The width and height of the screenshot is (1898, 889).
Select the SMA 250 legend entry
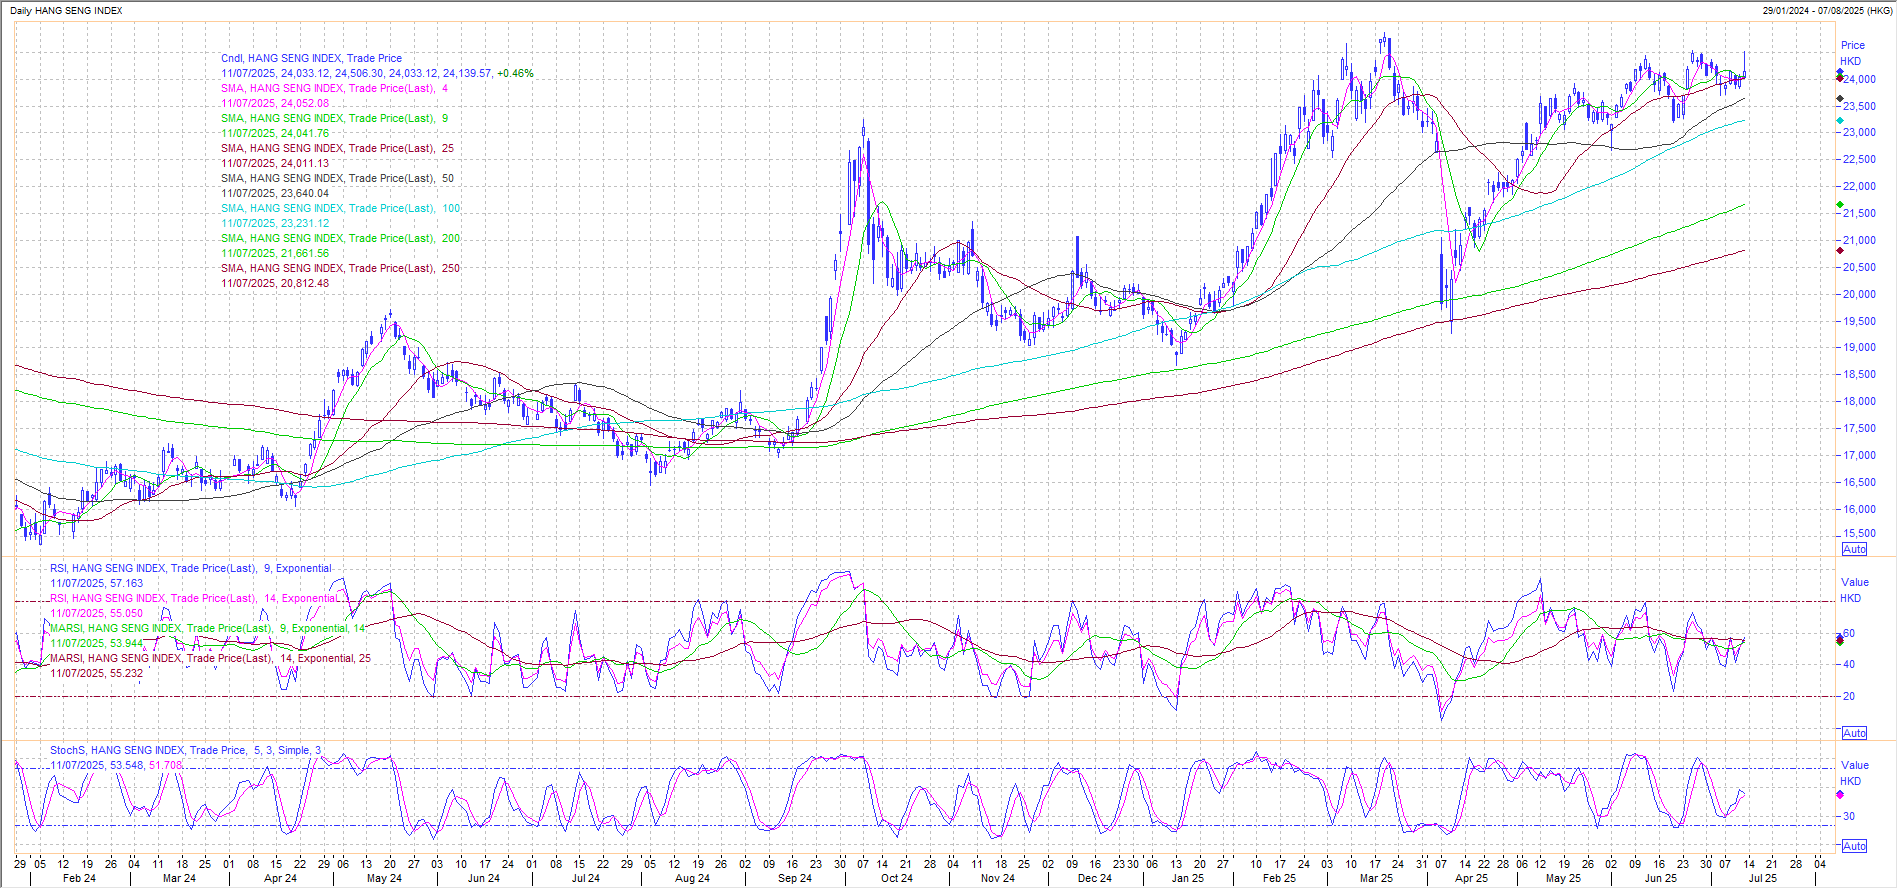point(340,268)
